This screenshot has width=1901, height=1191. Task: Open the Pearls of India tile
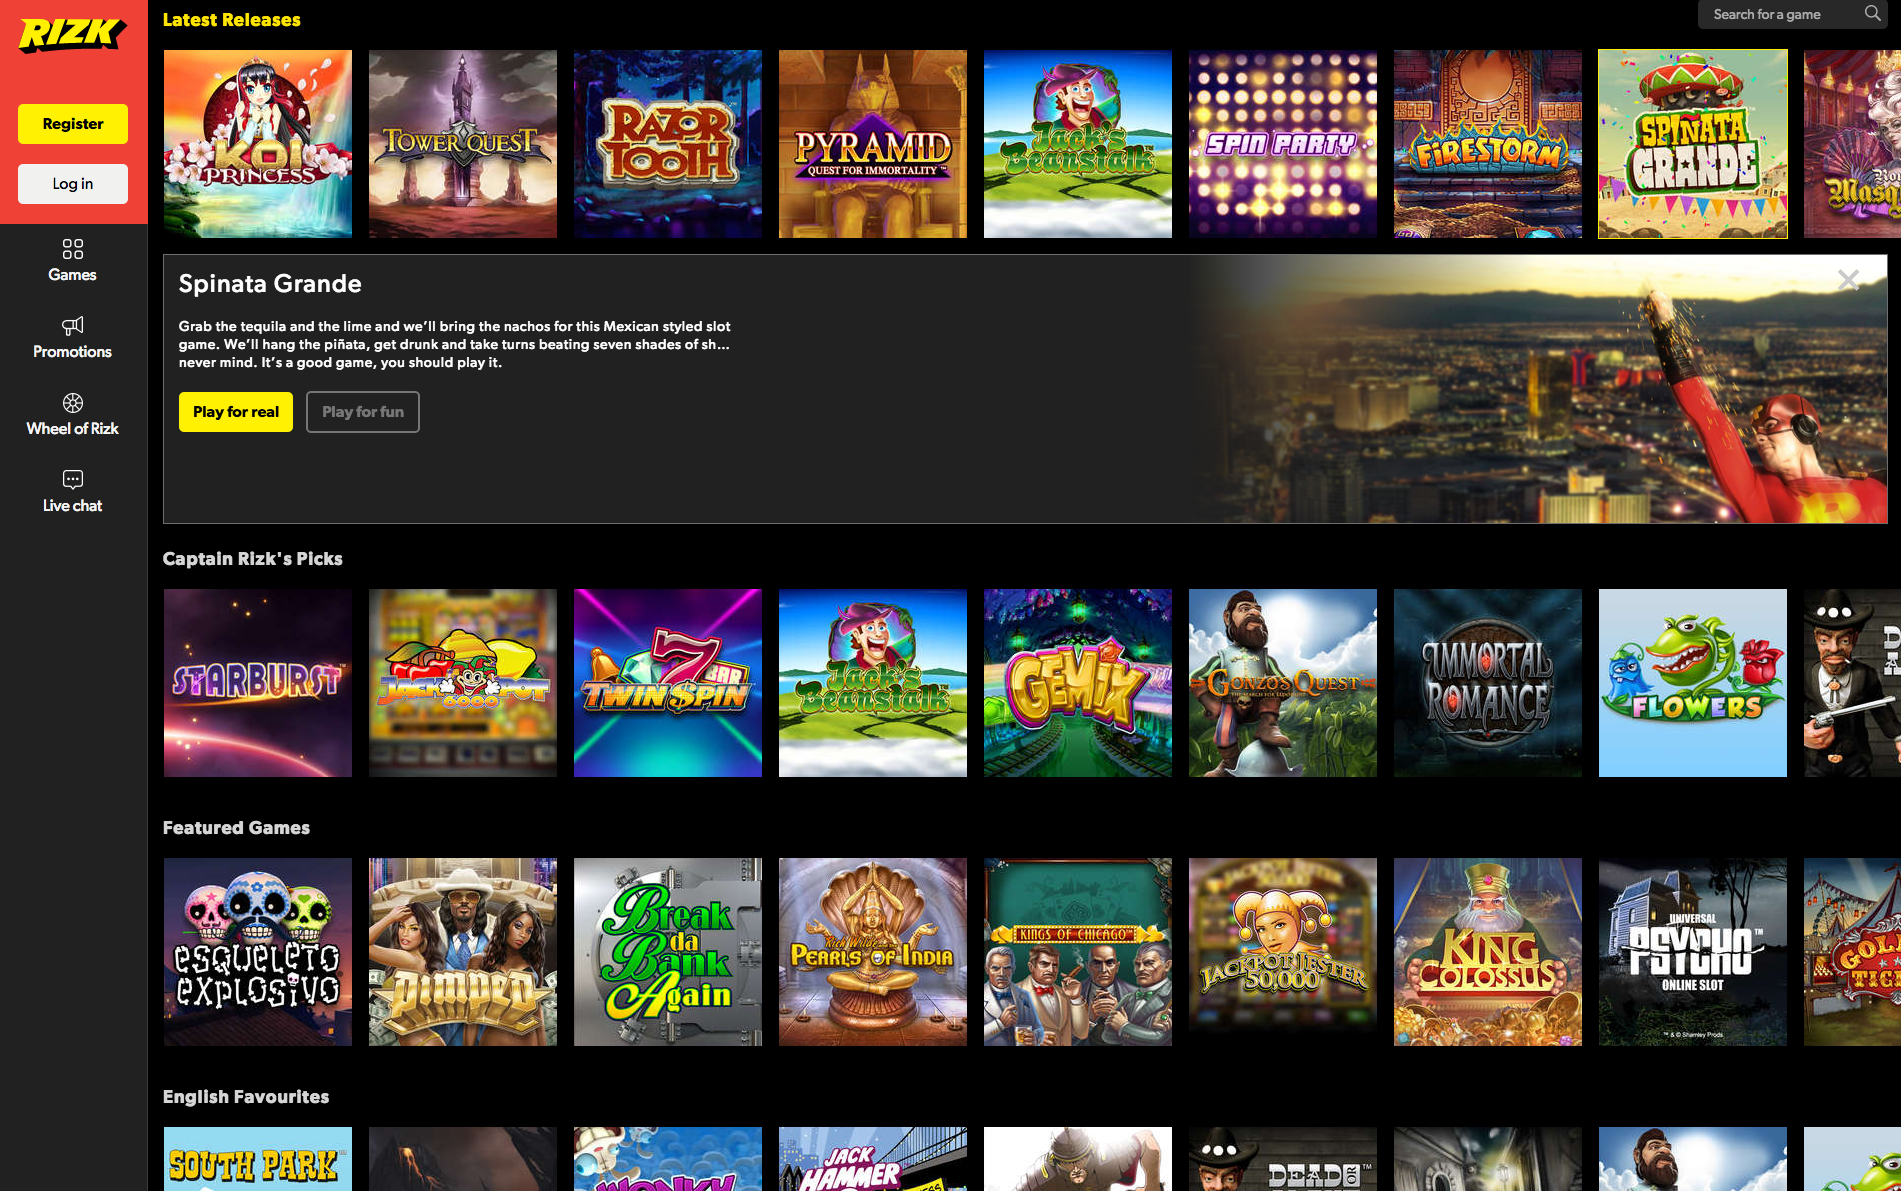point(873,952)
